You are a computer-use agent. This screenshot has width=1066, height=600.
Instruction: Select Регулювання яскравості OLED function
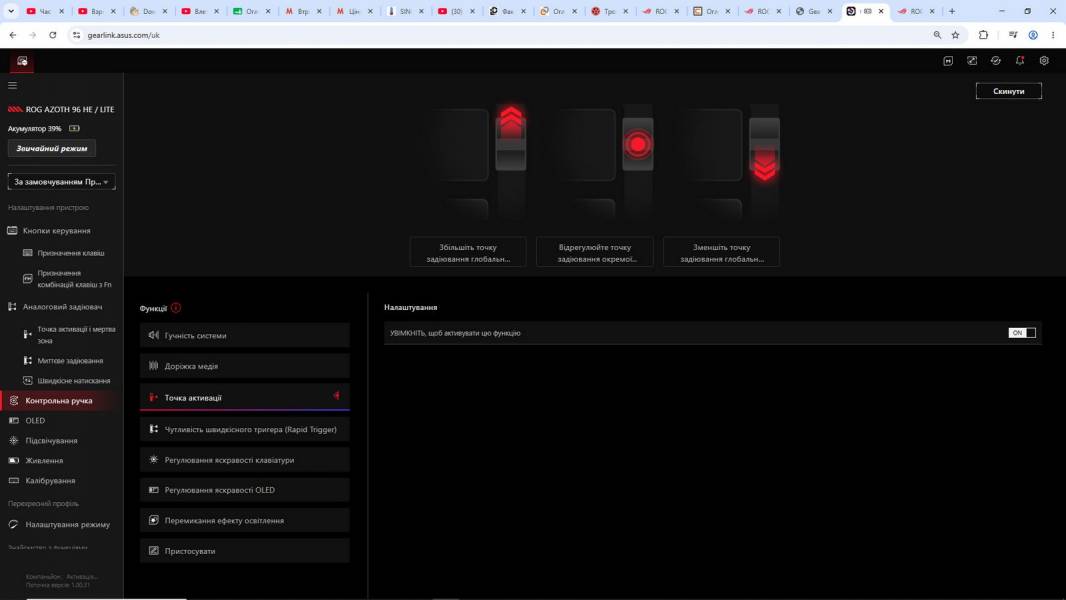tap(245, 490)
